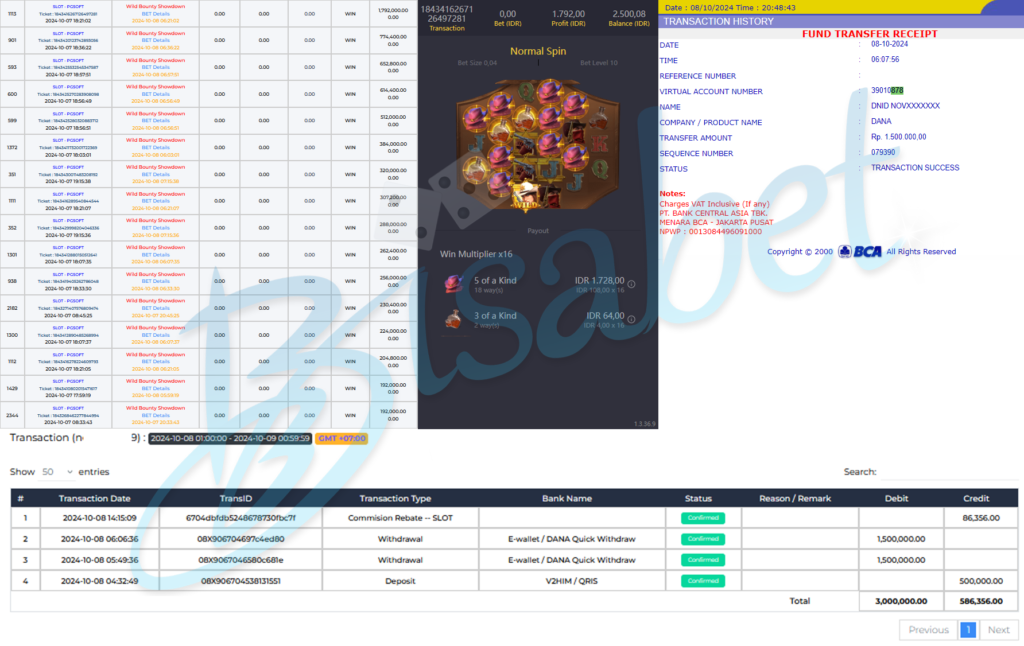The width and height of the screenshot is (1024, 646).
Task: Open BET Details for ticket row 593
Action: click(x=155, y=67)
